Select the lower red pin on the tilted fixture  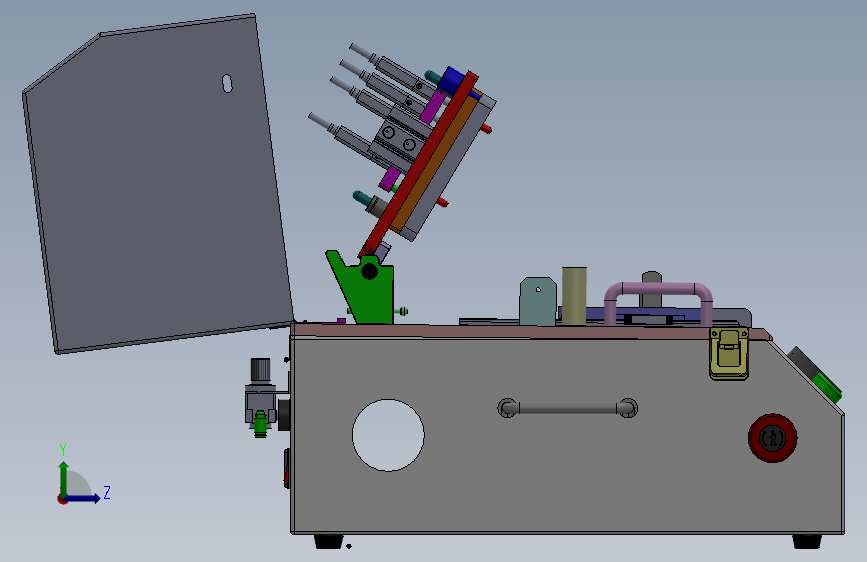point(442,202)
